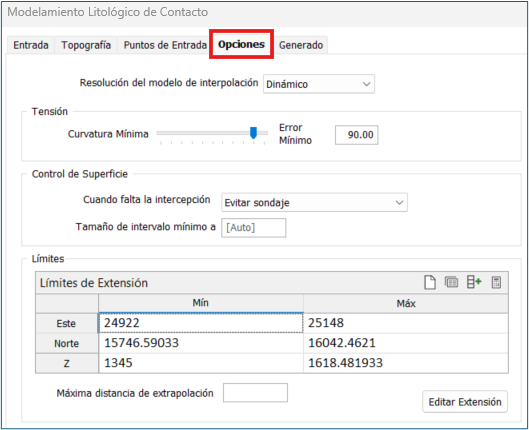
Task: Click the rows icon with green plus
Action: [474, 282]
